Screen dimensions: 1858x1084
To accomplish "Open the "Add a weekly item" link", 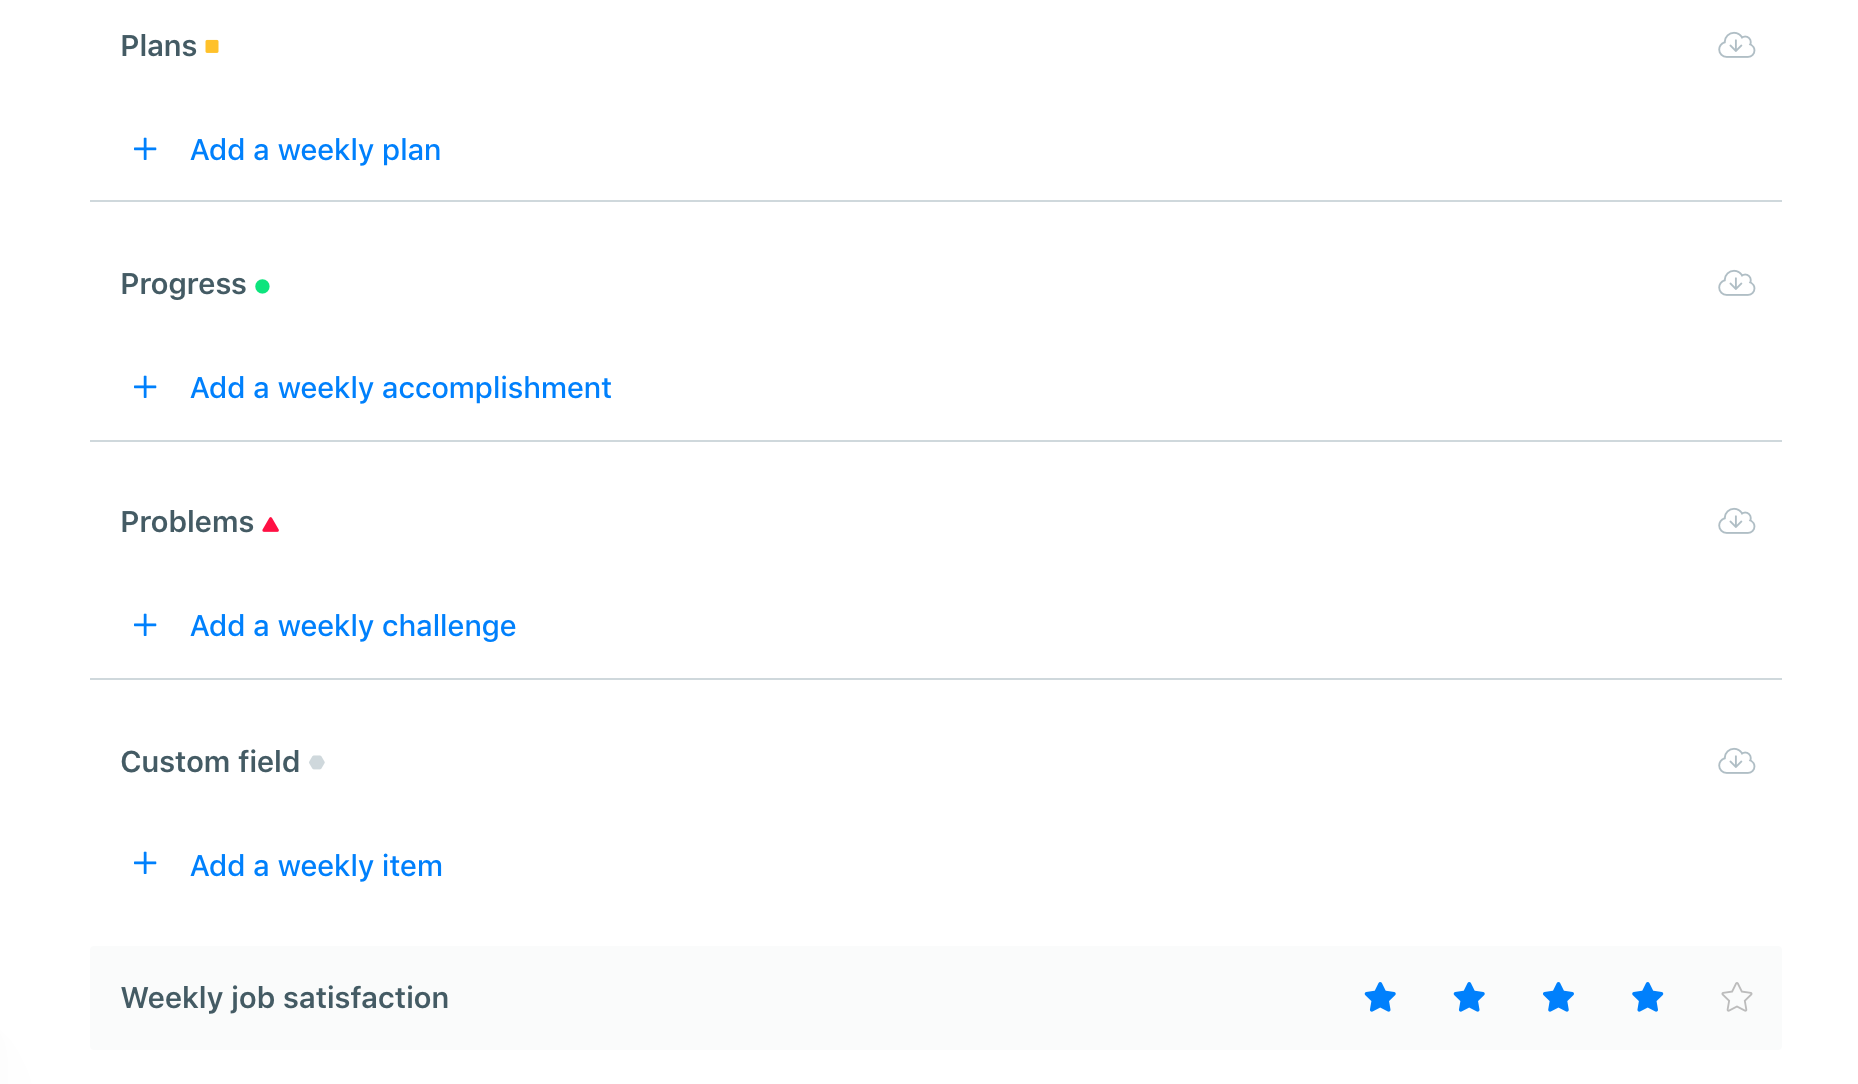I will [x=315, y=865].
